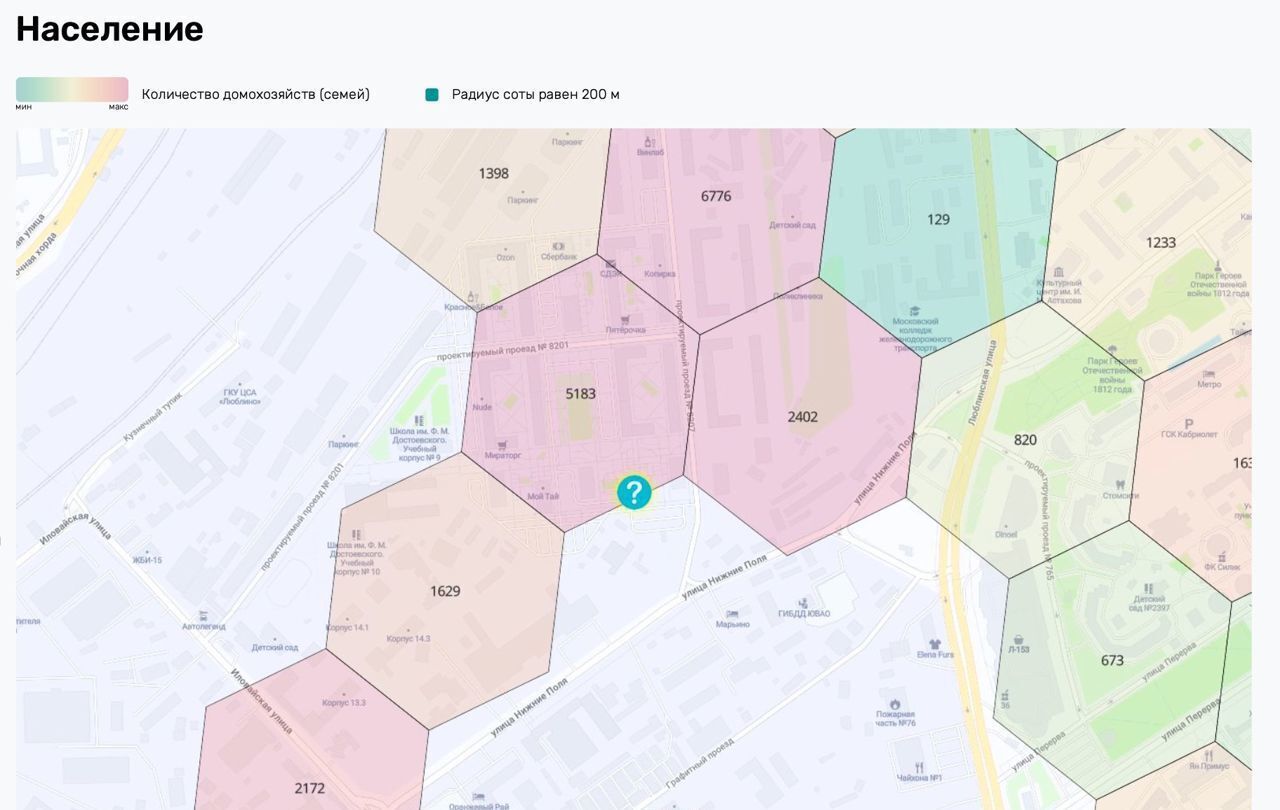This screenshot has height=810, width=1280.
Task: Click the Московский колледж железнодорожного транспорта icon
Action: point(914,310)
